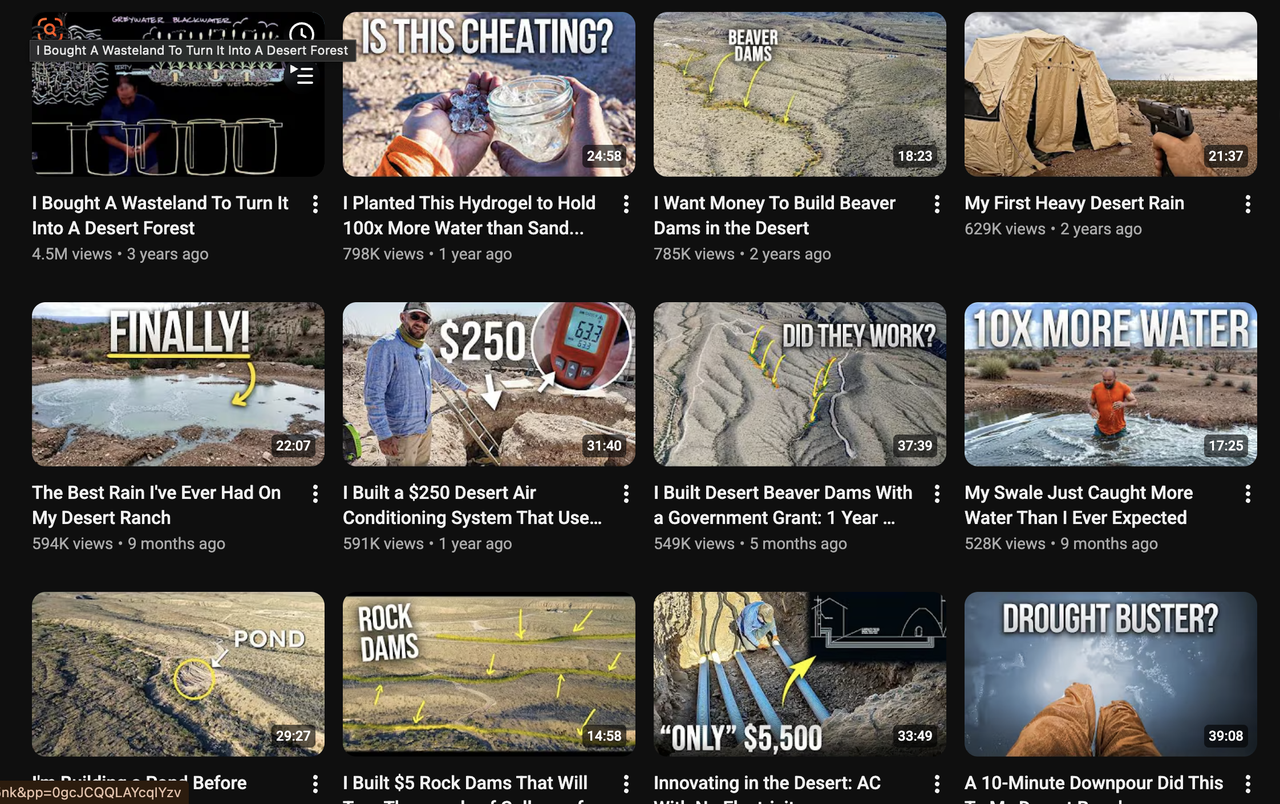Open the "ONLY" $5,500 pipes thumbnail

800,674
